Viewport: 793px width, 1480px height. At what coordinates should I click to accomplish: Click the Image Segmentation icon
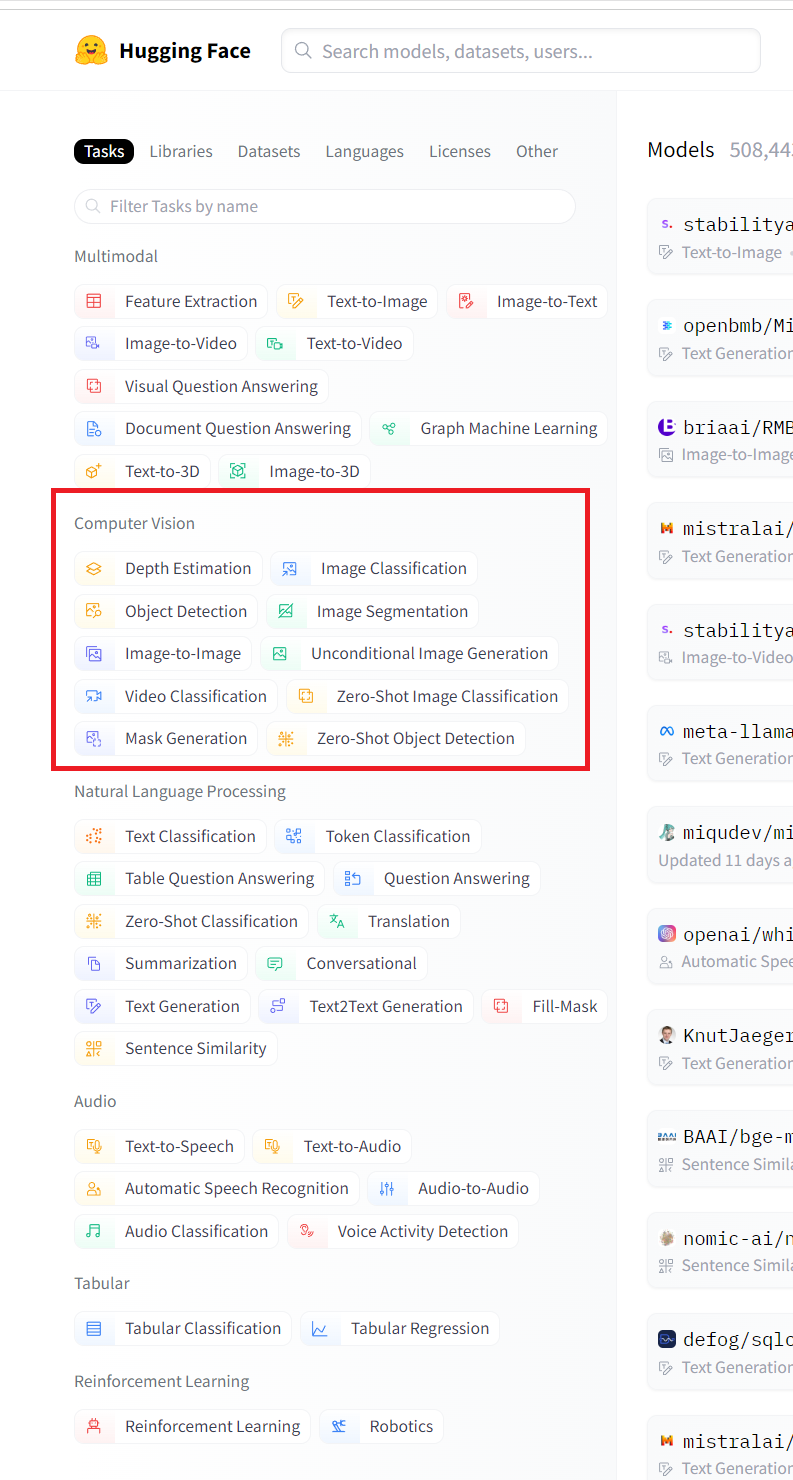click(286, 611)
